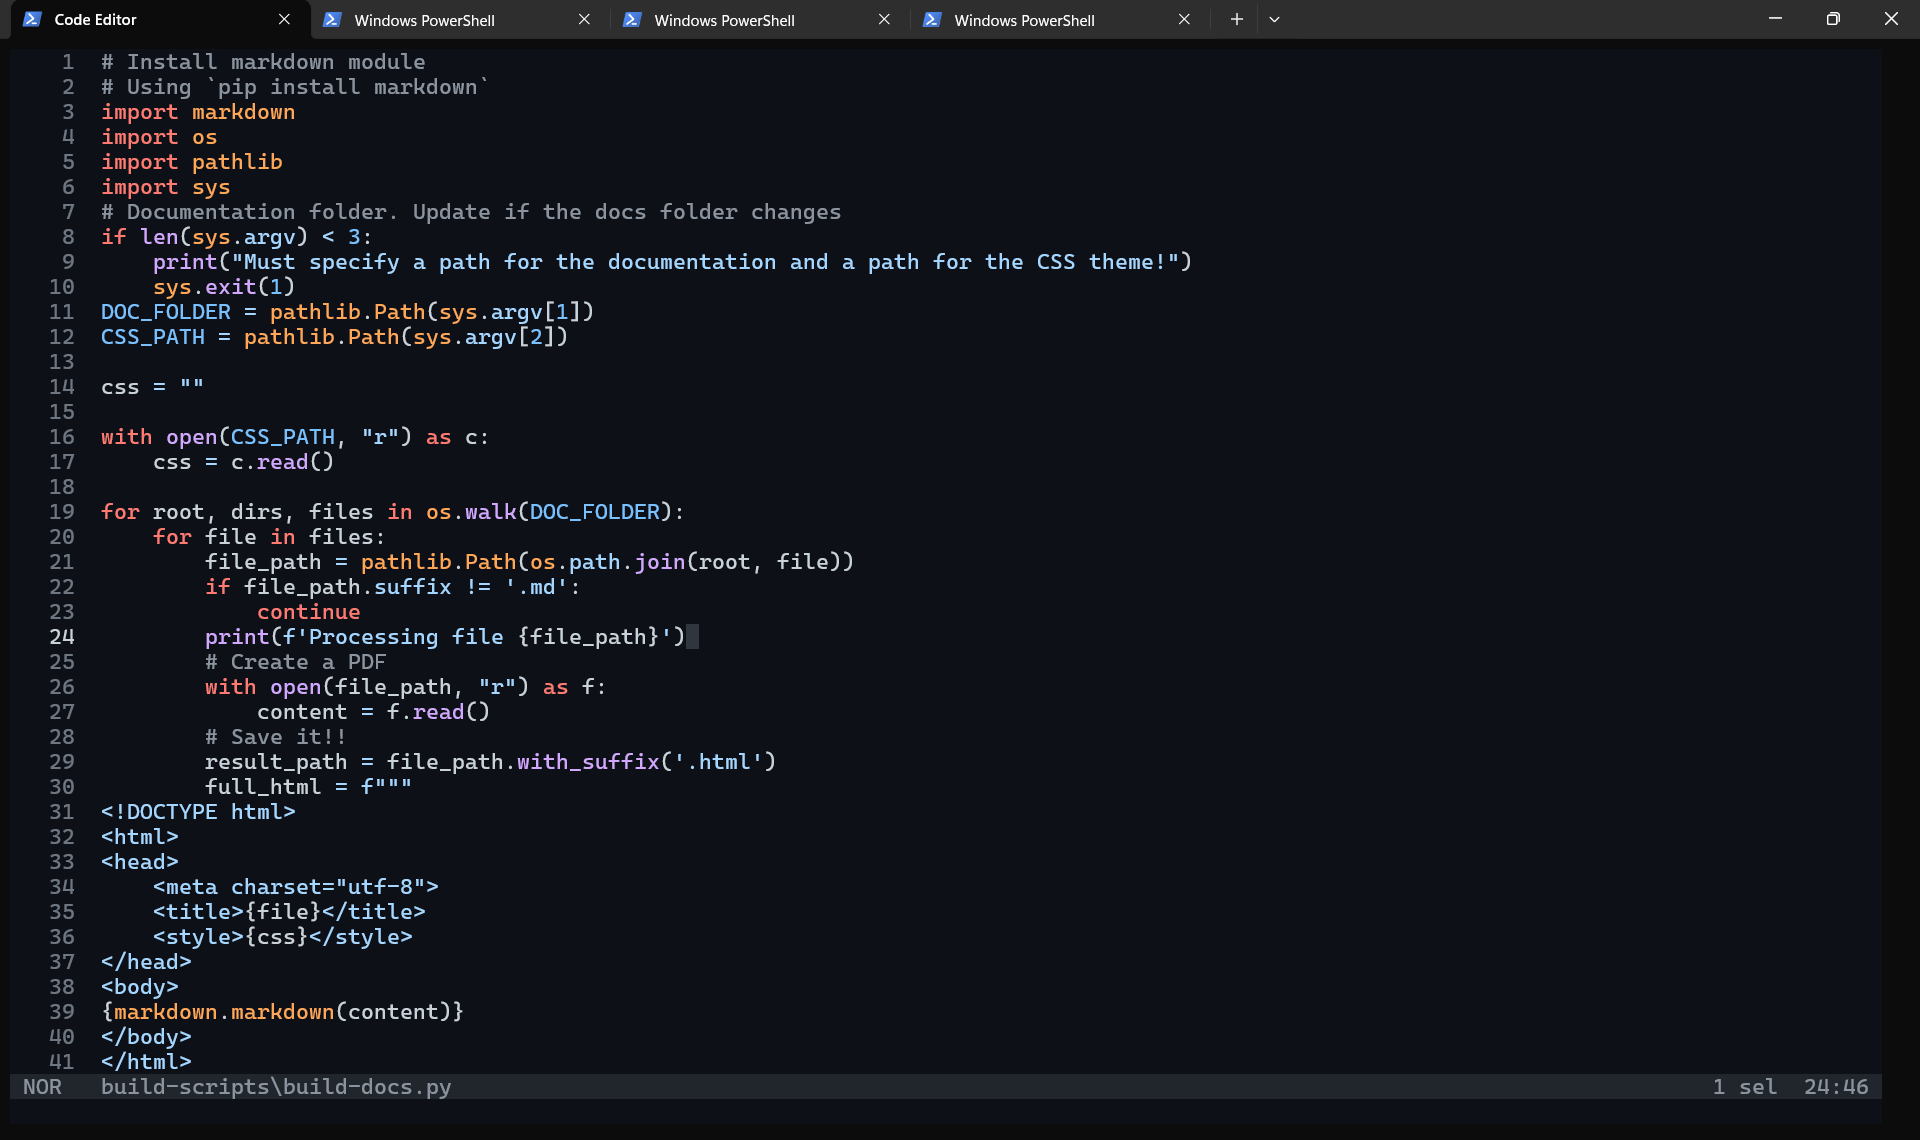The image size is (1920, 1140).
Task: Click line number 24 in gutter
Action: pyautogui.click(x=62, y=637)
